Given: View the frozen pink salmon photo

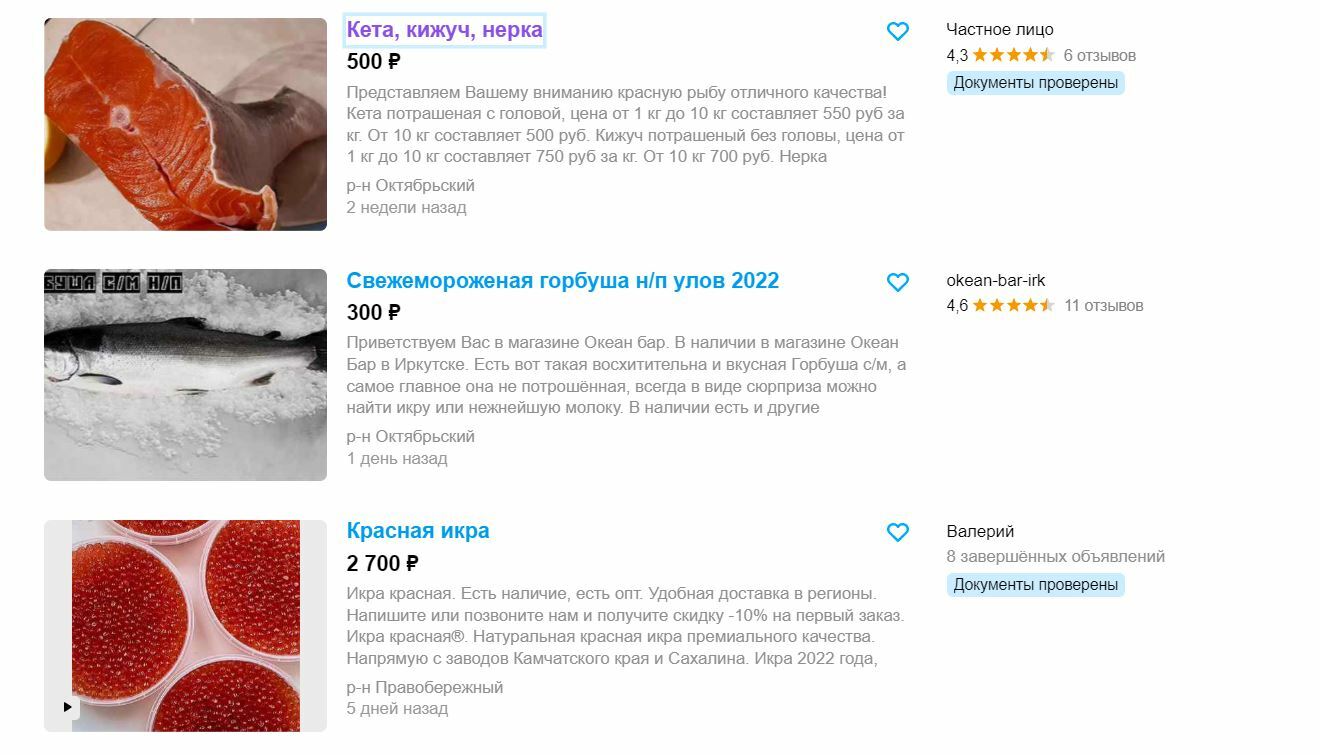Looking at the screenshot, I should click(185, 375).
